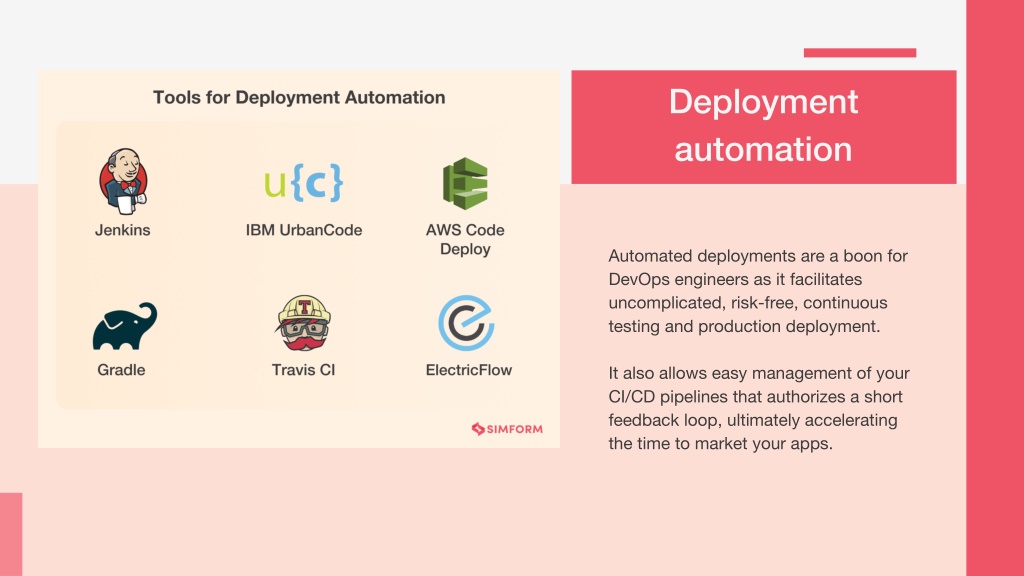Click the paragraph starting "It also allows easy"
The height and width of the screenshot is (576, 1024).
coord(759,408)
